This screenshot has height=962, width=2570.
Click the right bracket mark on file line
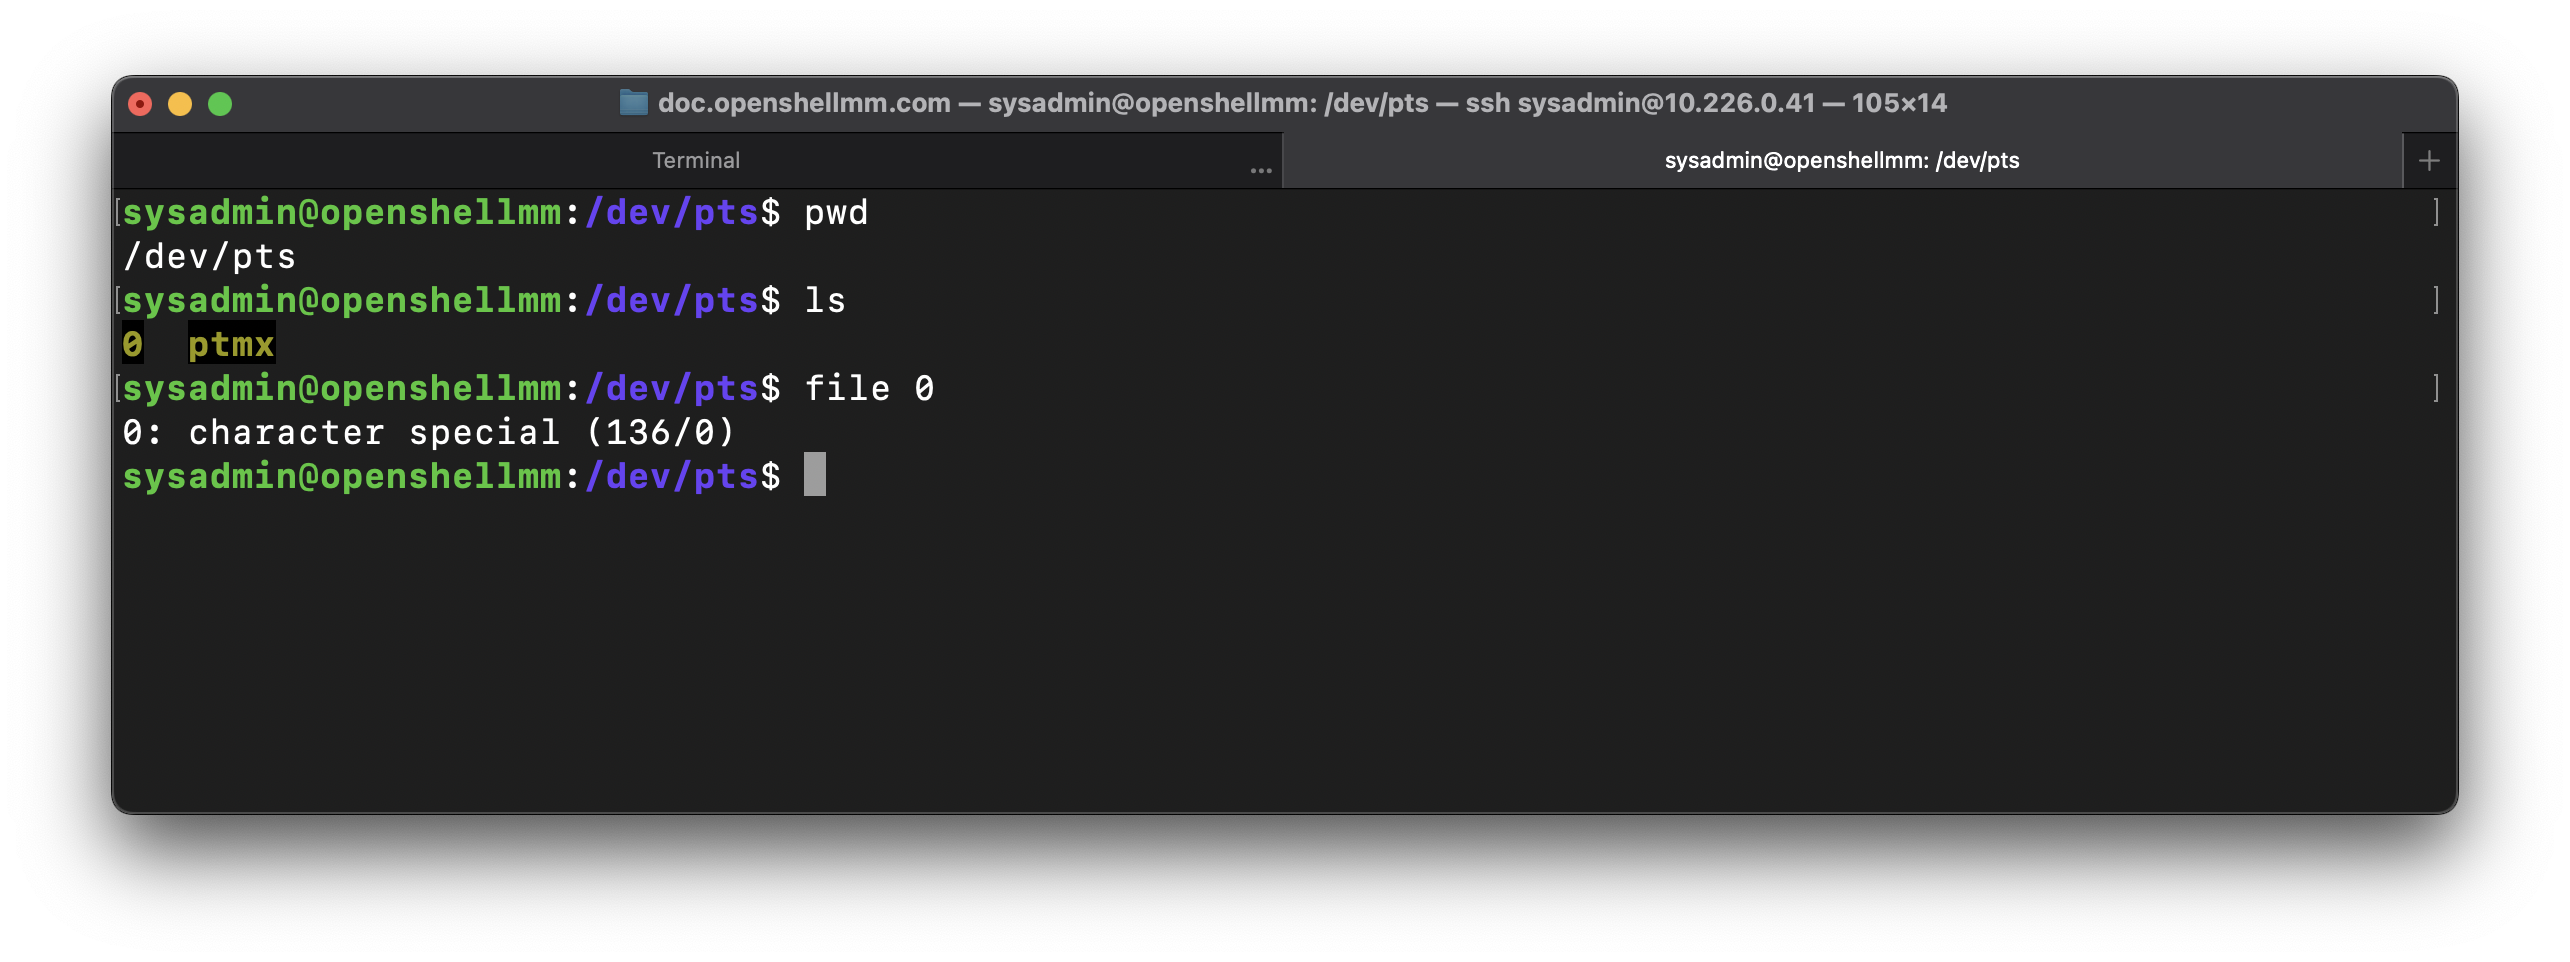click(2436, 389)
